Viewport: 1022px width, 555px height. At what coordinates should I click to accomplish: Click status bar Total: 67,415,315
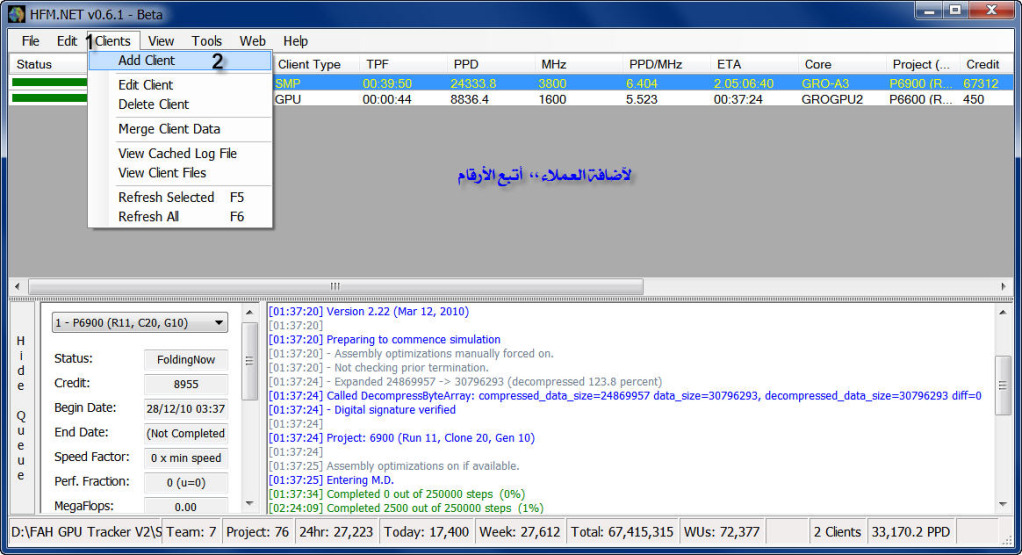point(622,532)
